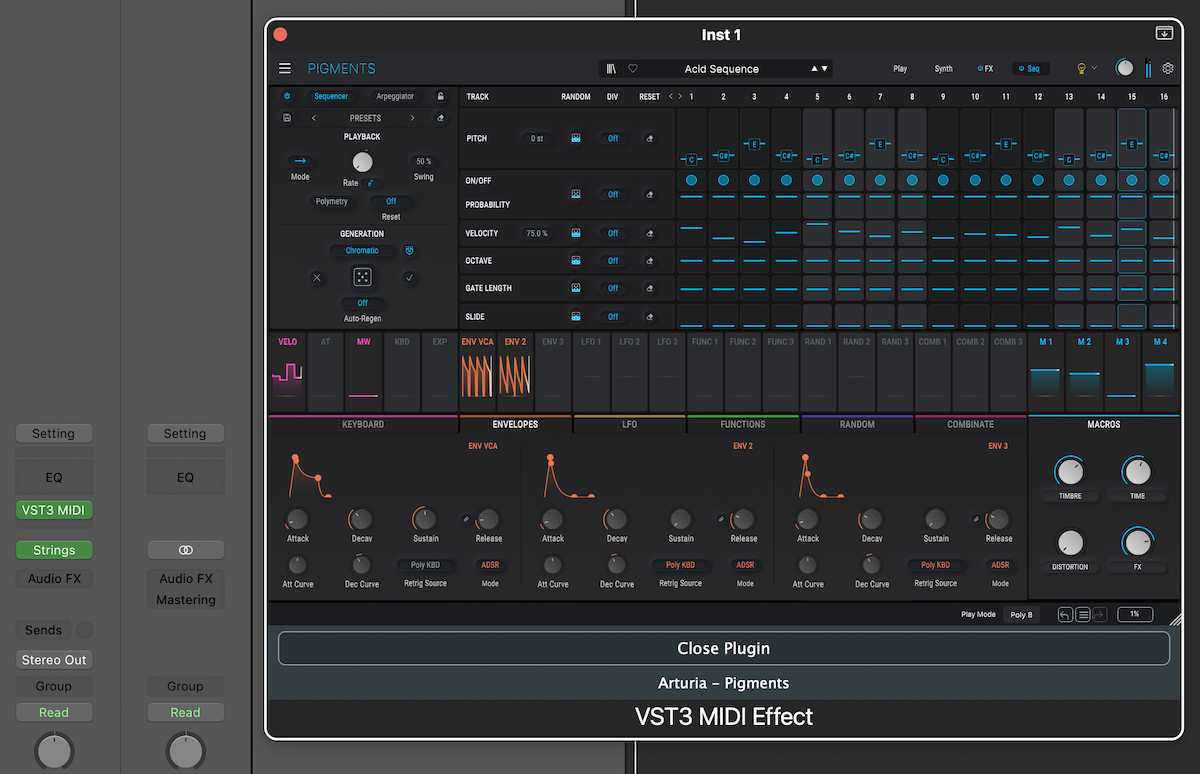The width and height of the screenshot is (1200, 774).
Task: Reset PITCH track with eraser icon
Action: click(650, 139)
